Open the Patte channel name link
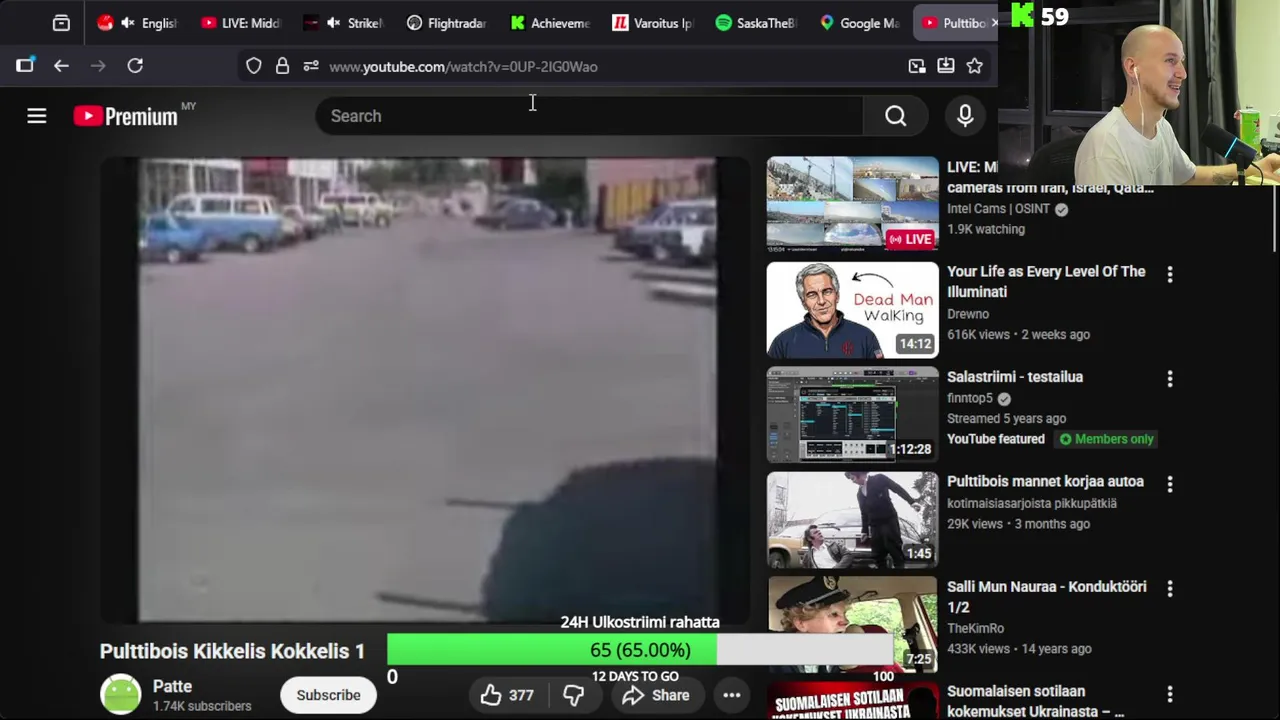Image resolution: width=1280 pixels, height=720 pixels. (x=172, y=686)
